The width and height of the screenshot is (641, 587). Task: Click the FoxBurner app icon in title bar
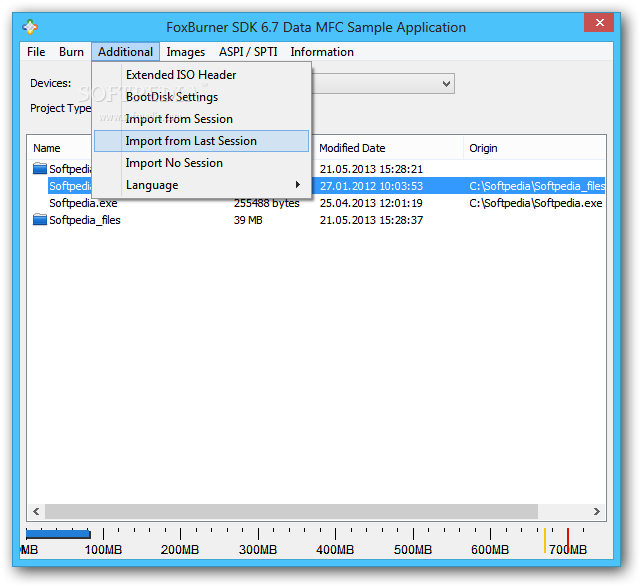click(30, 27)
